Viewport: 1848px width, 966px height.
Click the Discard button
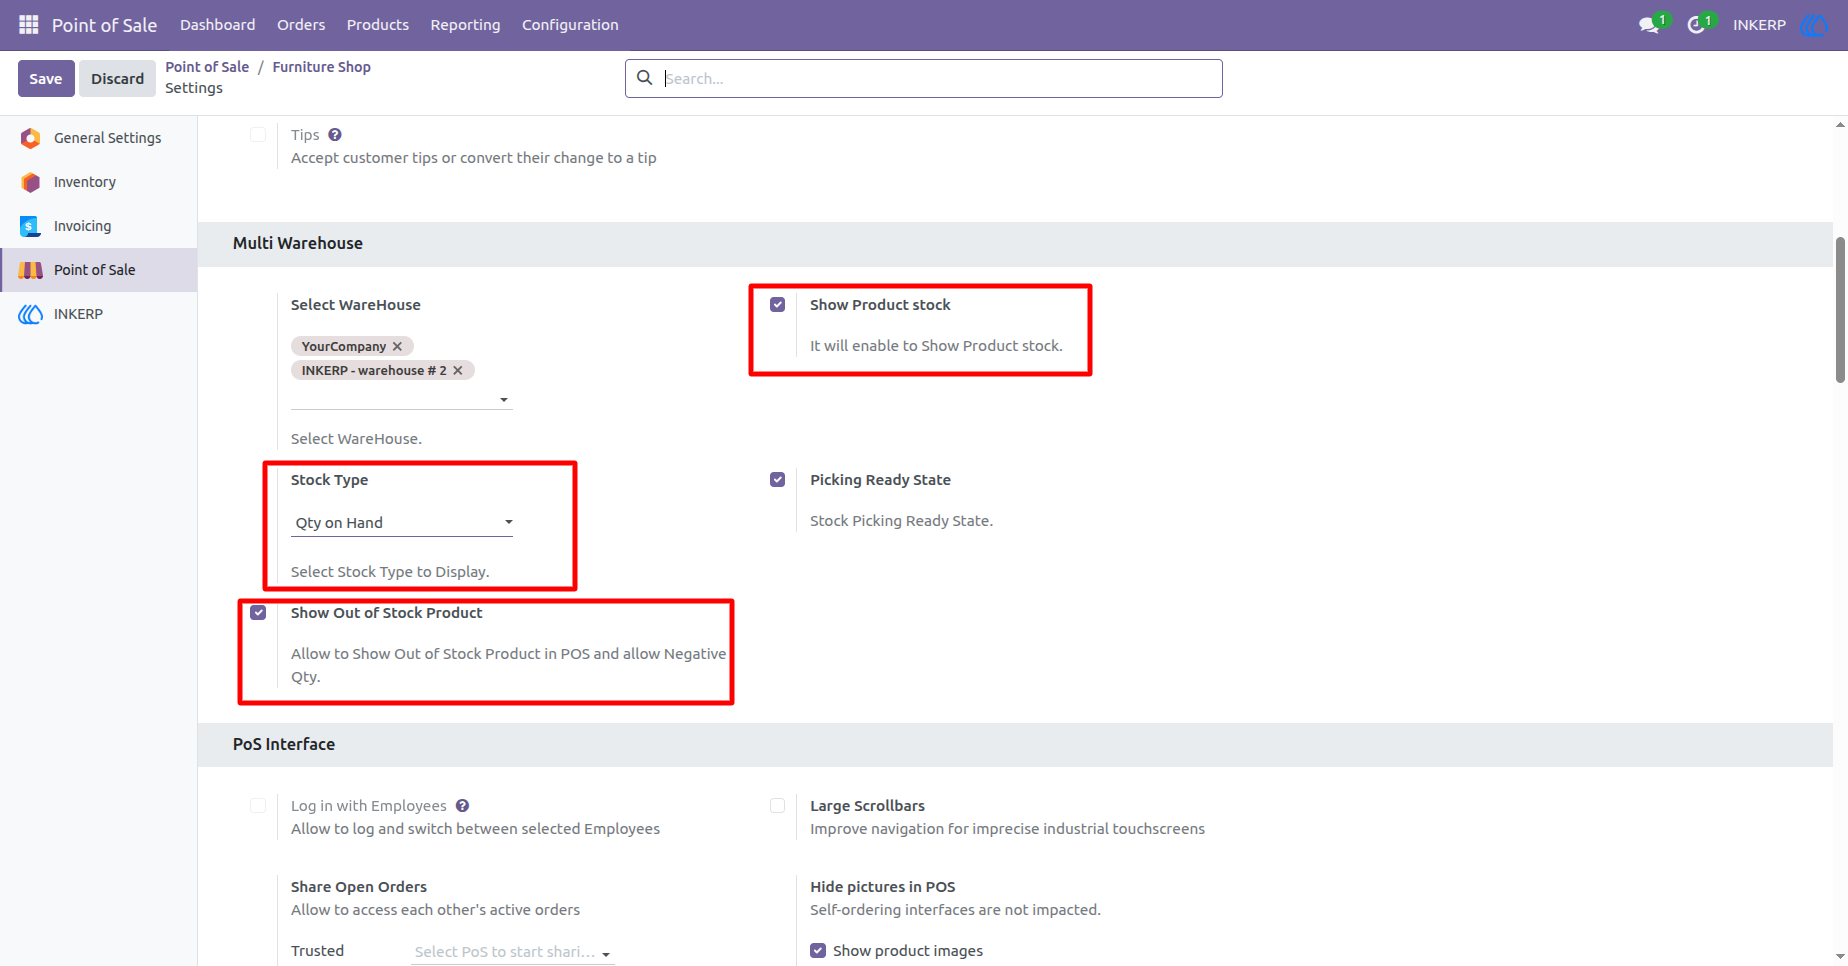pyautogui.click(x=118, y=79)
